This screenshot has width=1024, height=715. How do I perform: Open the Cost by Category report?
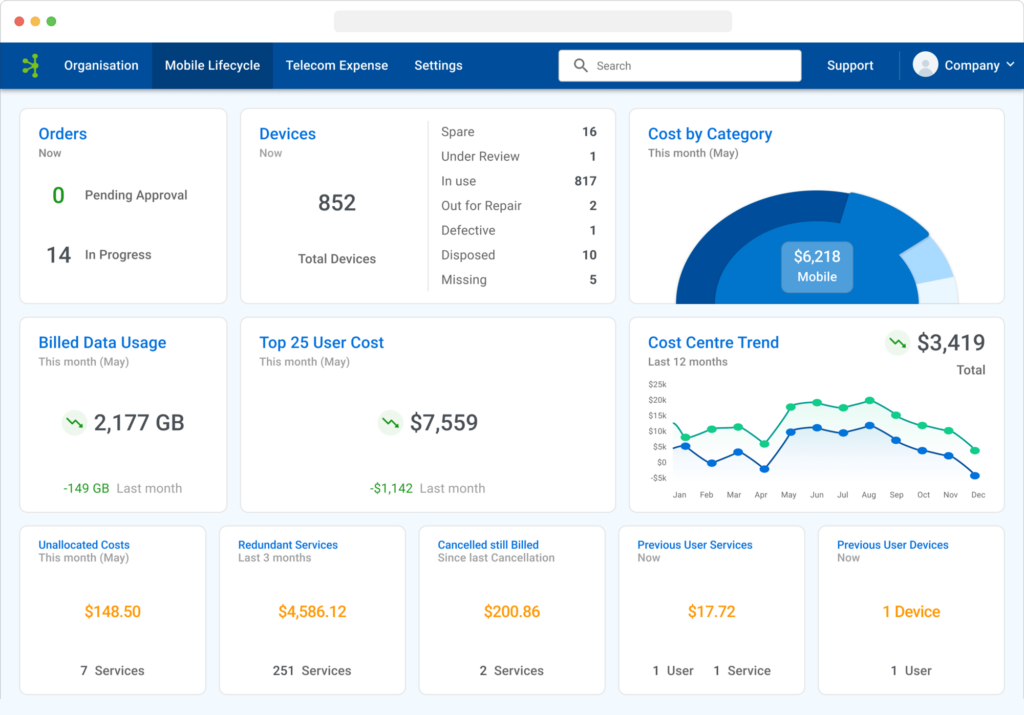pos(710,133)
